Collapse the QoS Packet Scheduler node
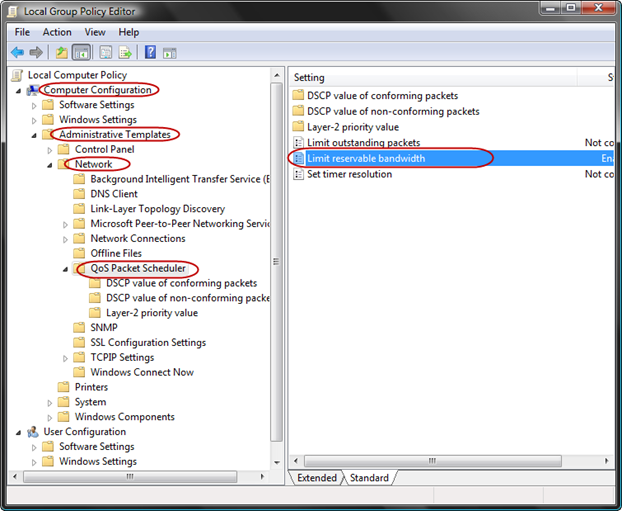Screen dimensions: 622x511 pos(65,269)
